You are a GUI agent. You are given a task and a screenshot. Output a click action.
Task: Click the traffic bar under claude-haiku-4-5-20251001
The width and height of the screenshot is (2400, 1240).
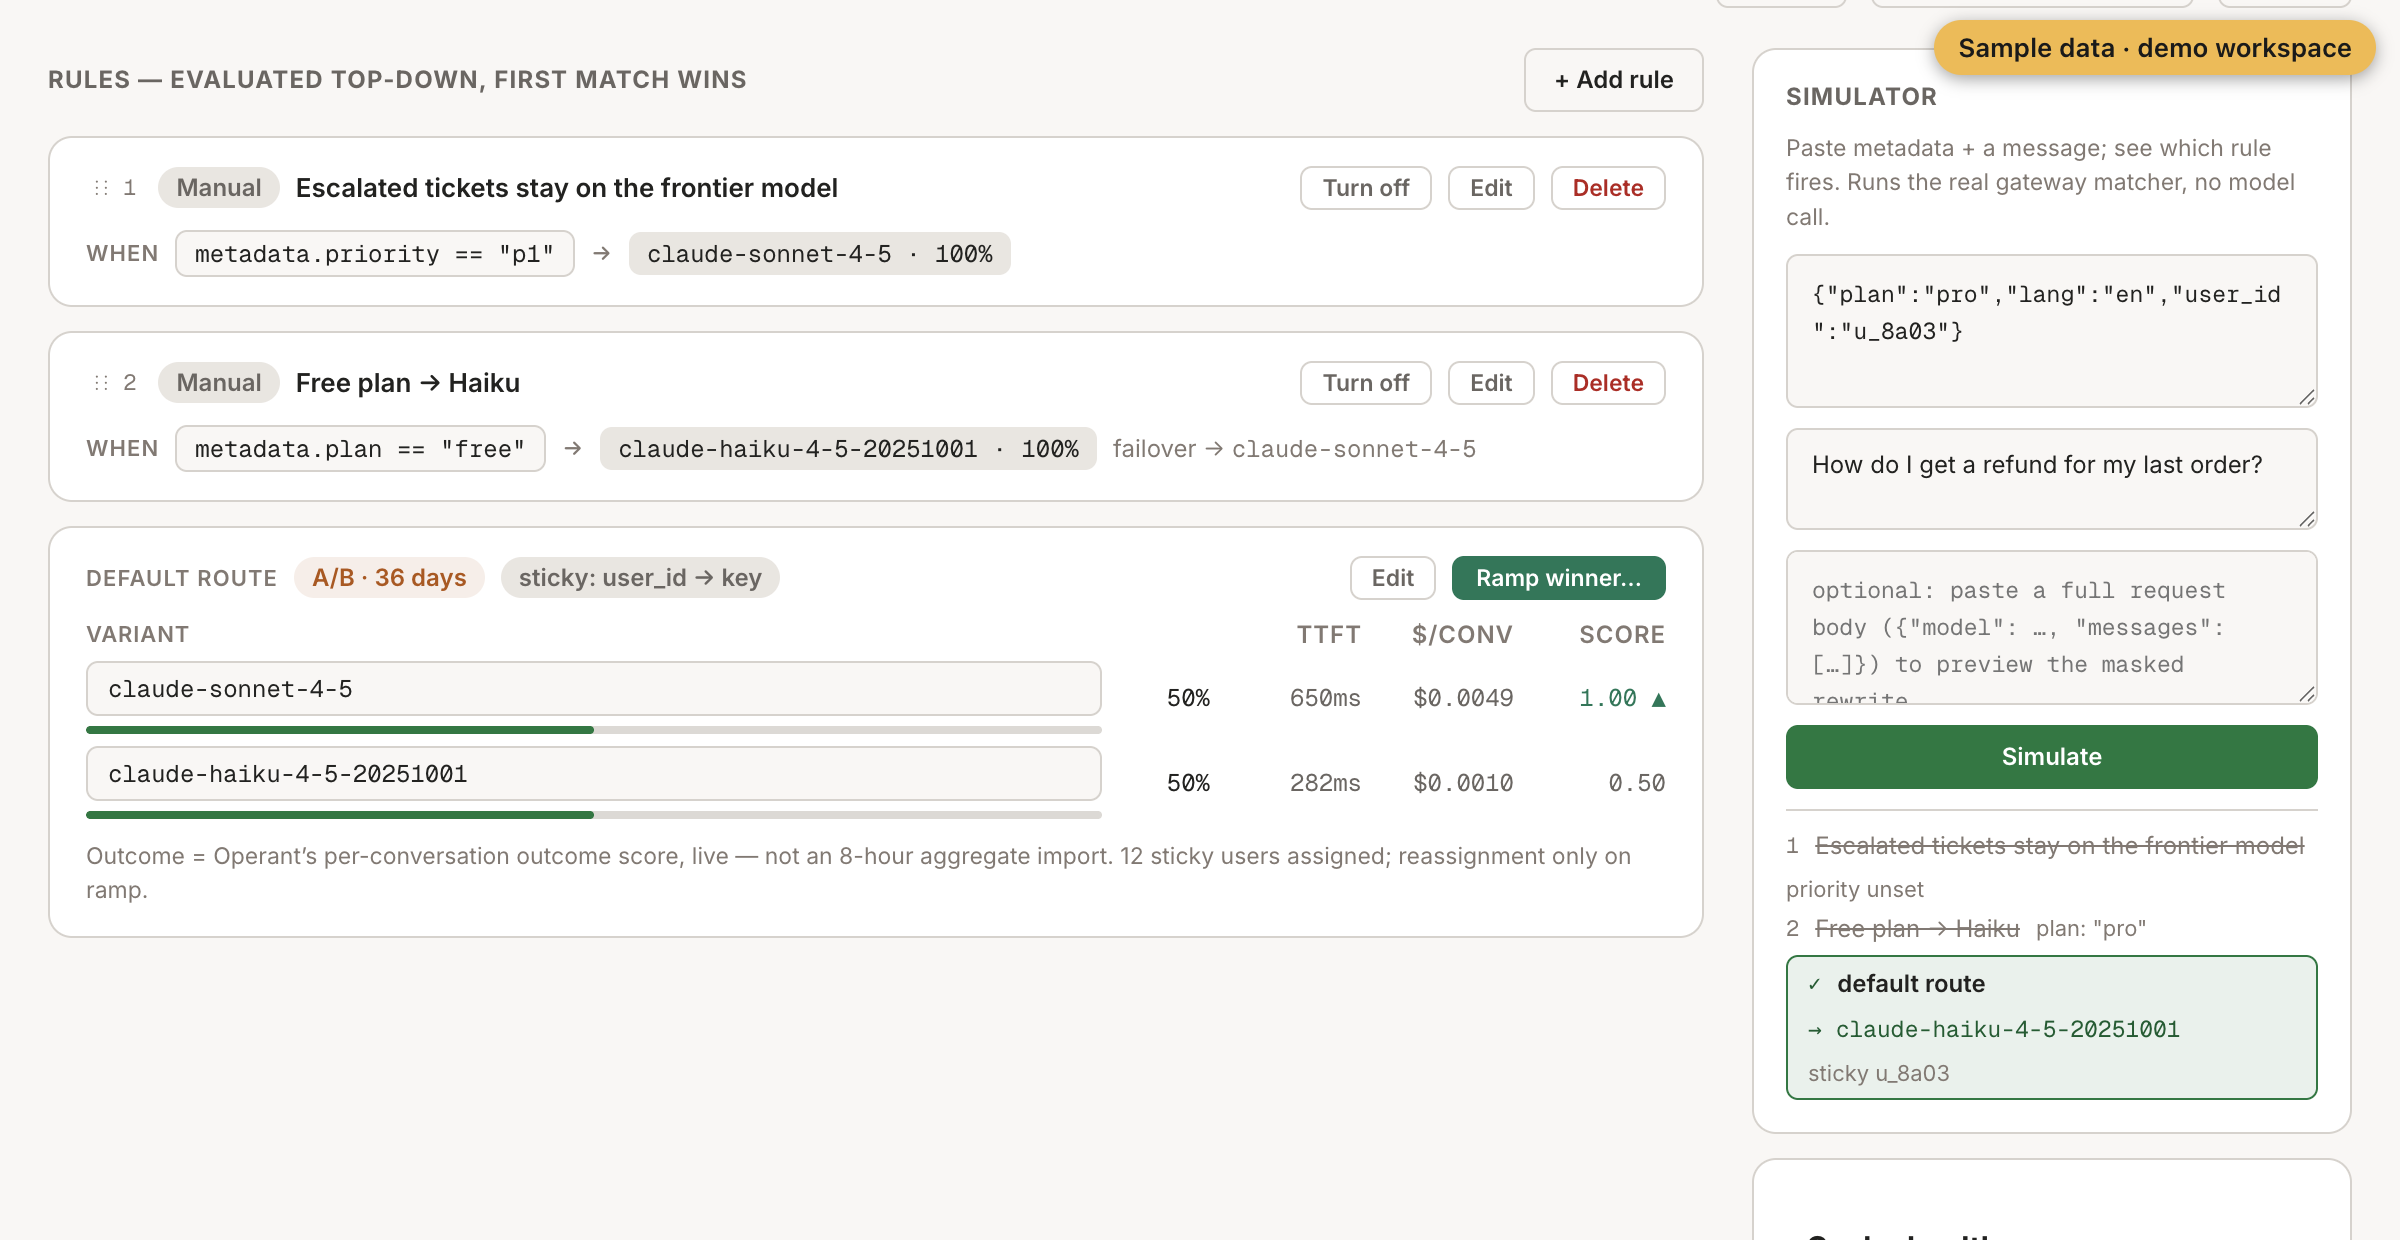coord(594,815)
